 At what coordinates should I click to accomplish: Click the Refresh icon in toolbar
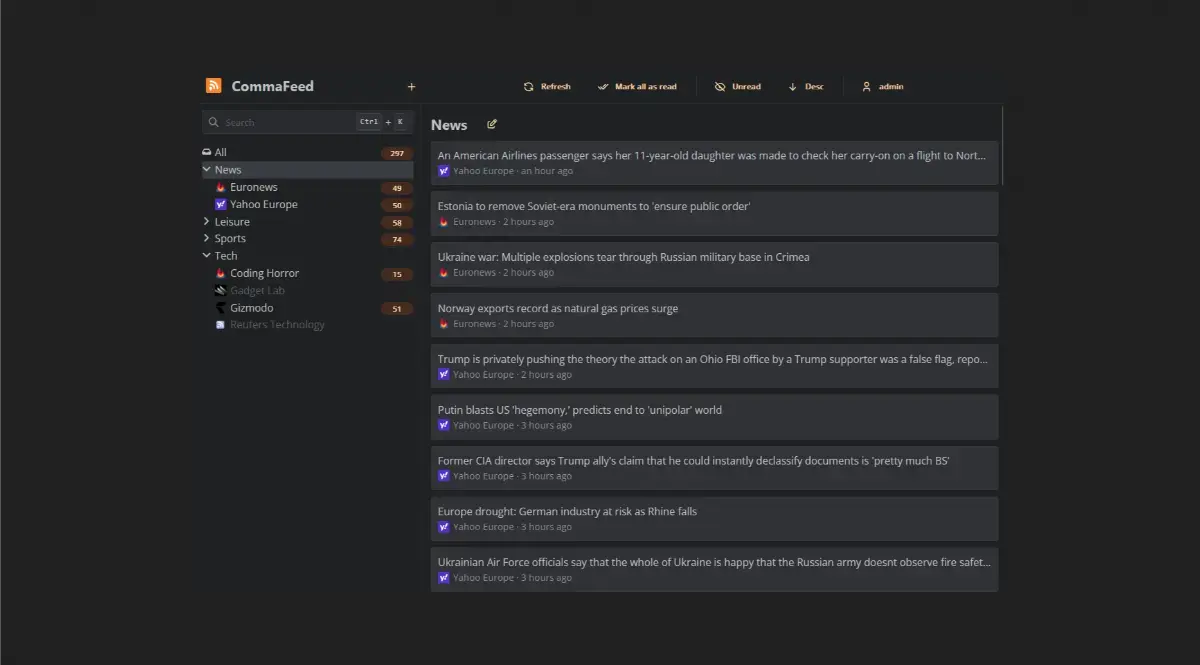point(529,87)
